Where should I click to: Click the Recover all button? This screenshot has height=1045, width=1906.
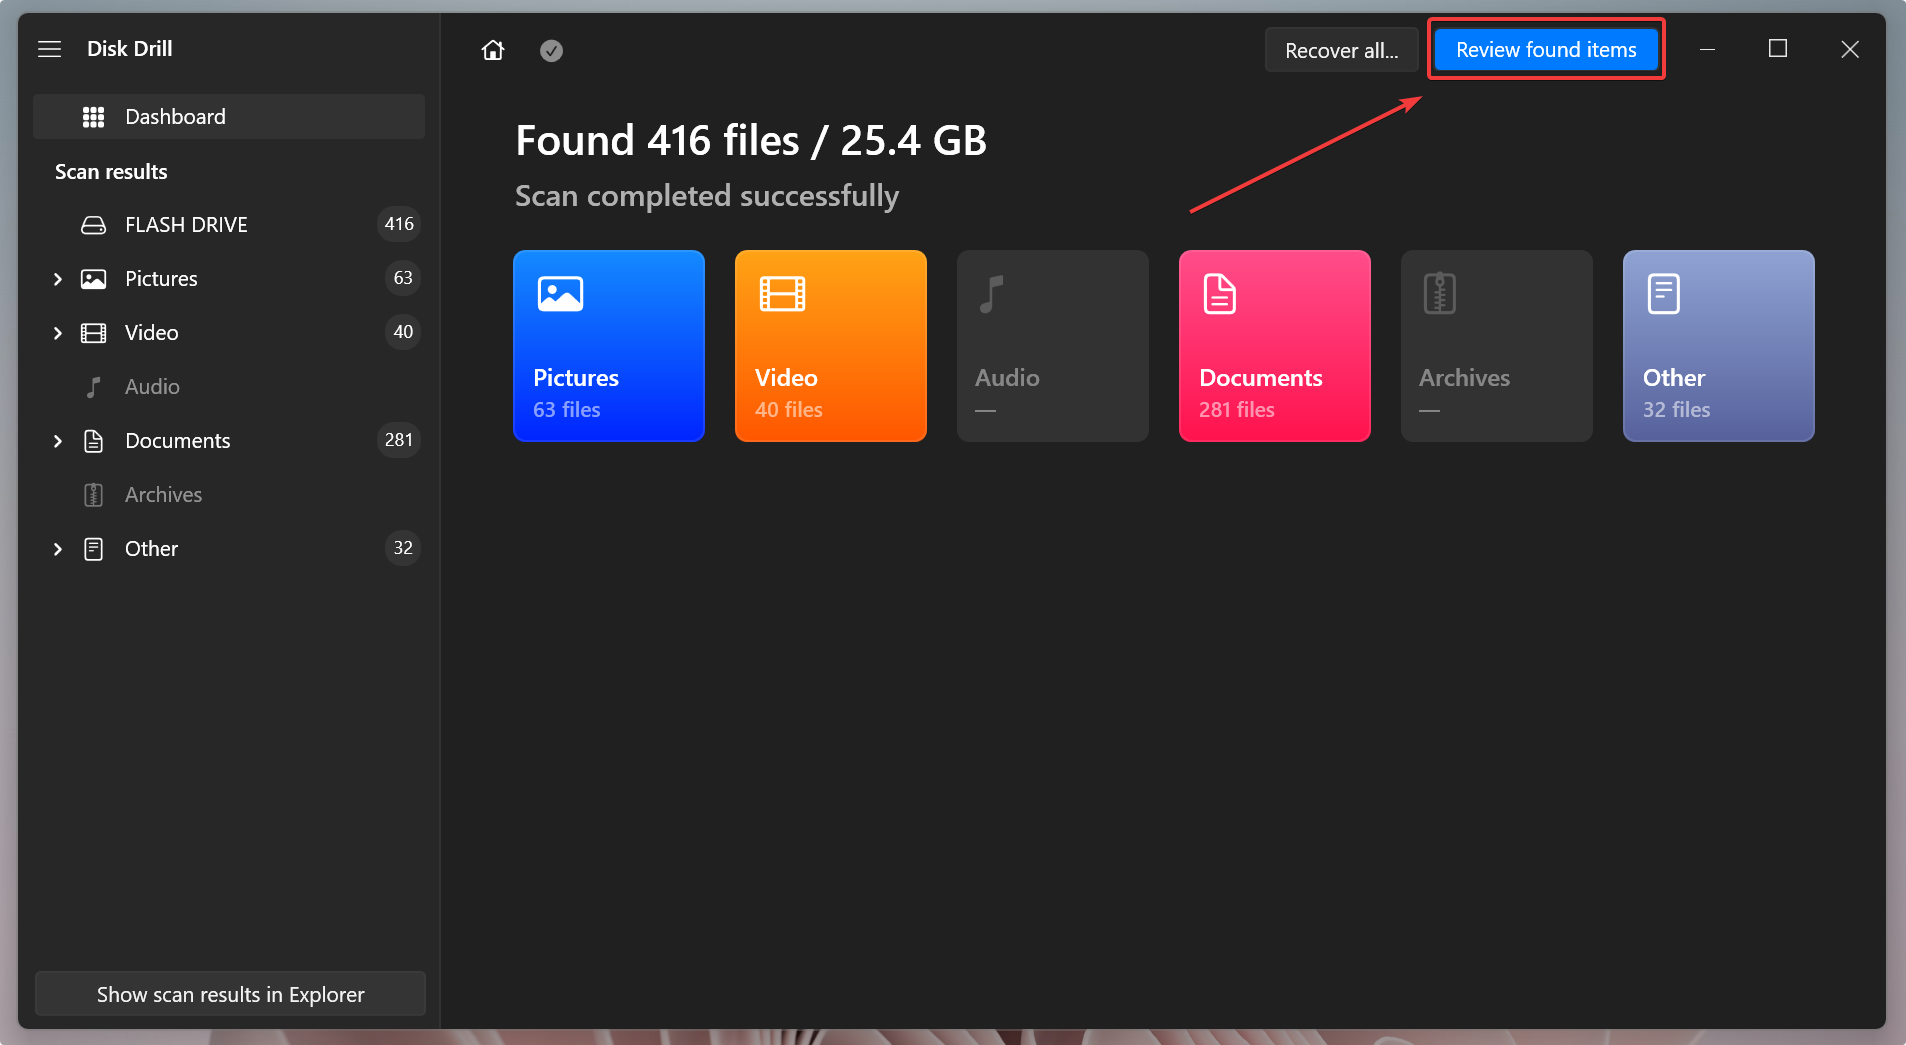click(1341, 50)
